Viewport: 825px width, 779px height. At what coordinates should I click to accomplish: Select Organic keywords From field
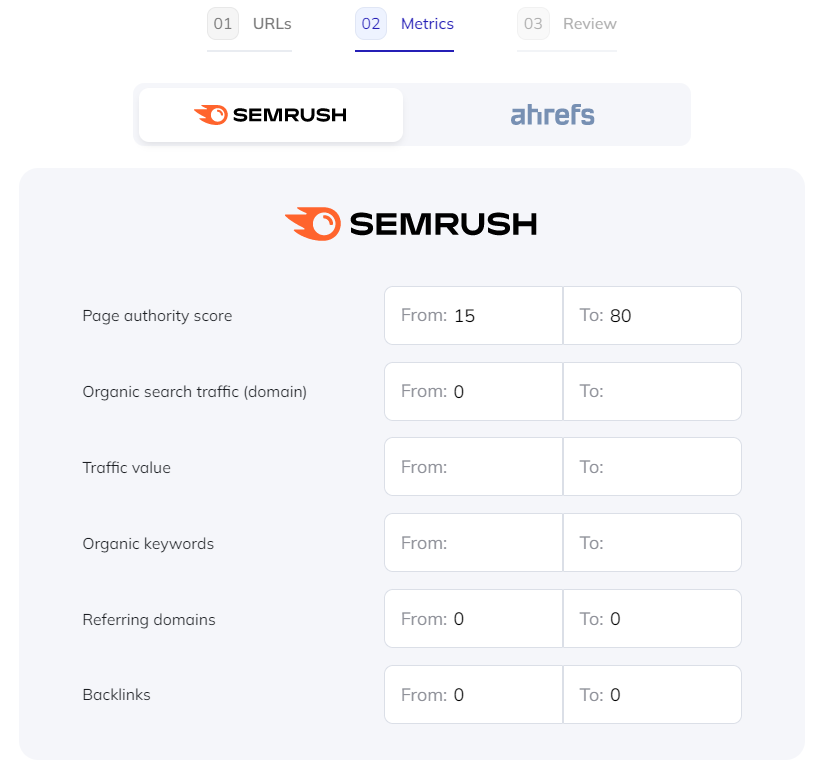474,543
